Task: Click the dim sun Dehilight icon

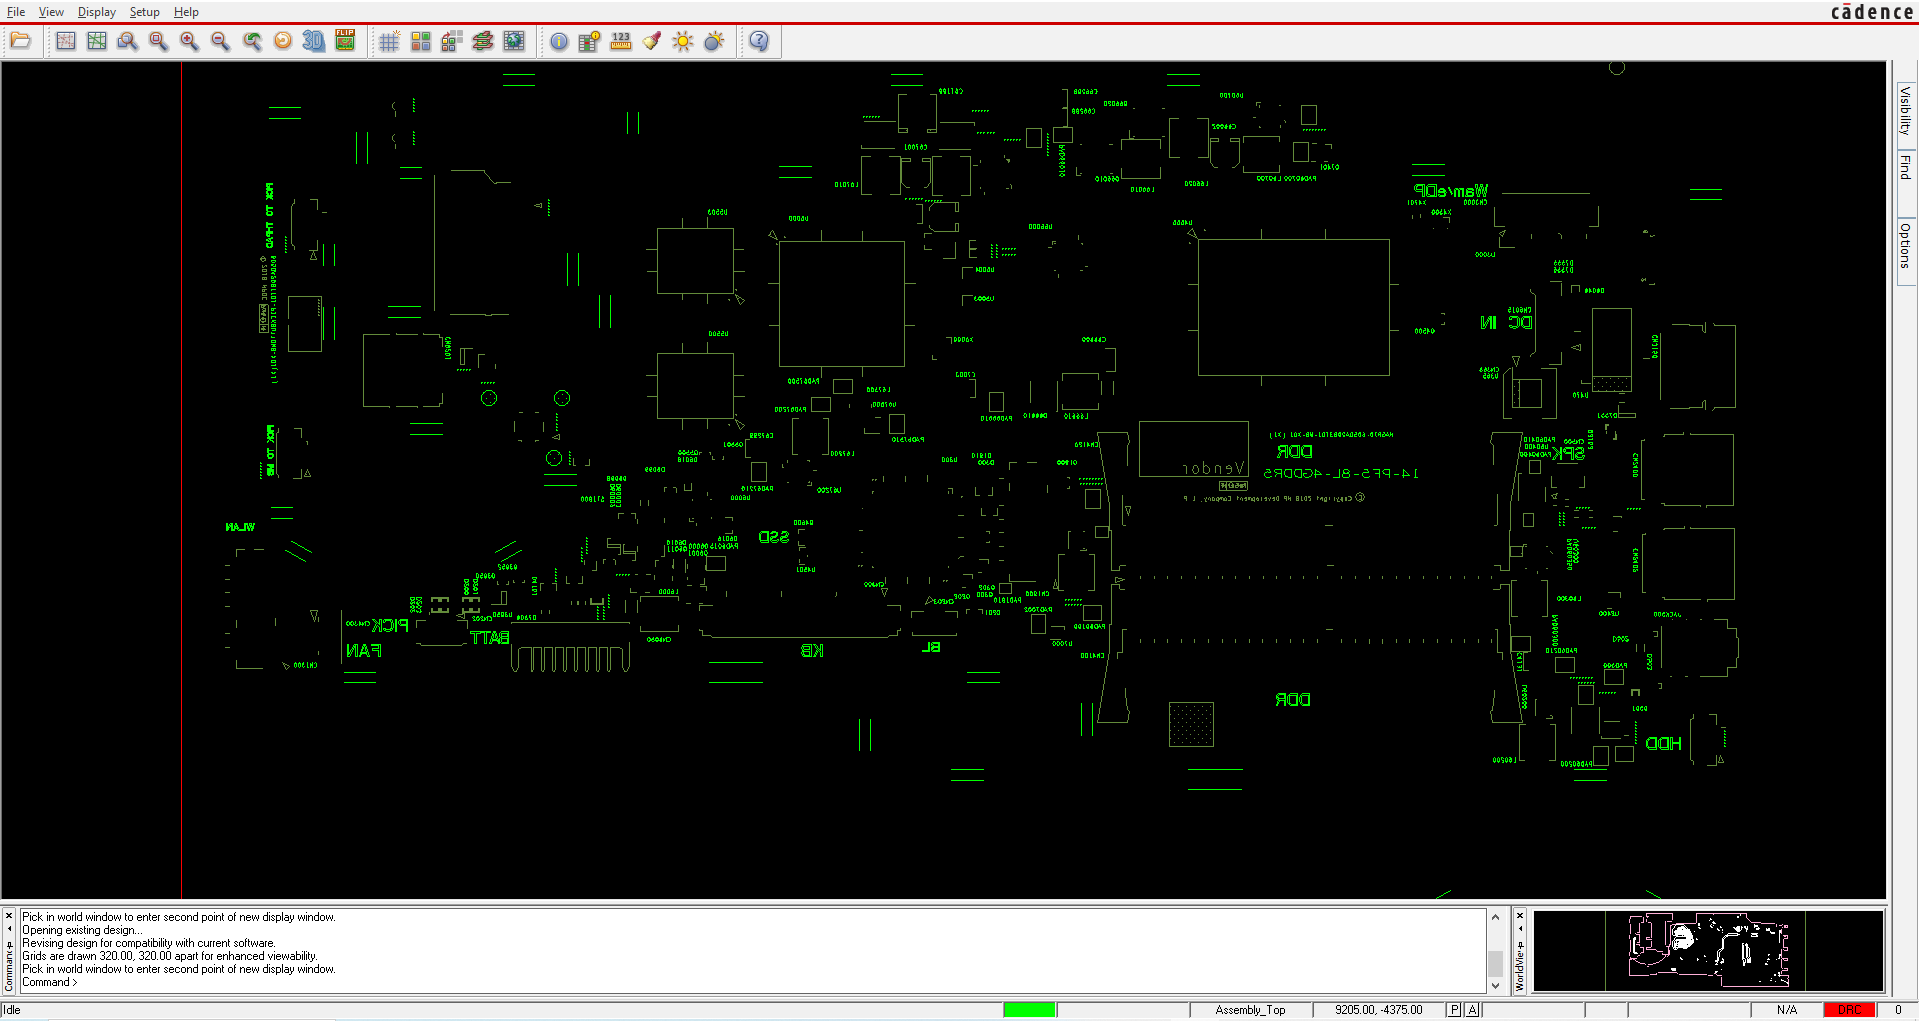Action: tap(714, 41)
